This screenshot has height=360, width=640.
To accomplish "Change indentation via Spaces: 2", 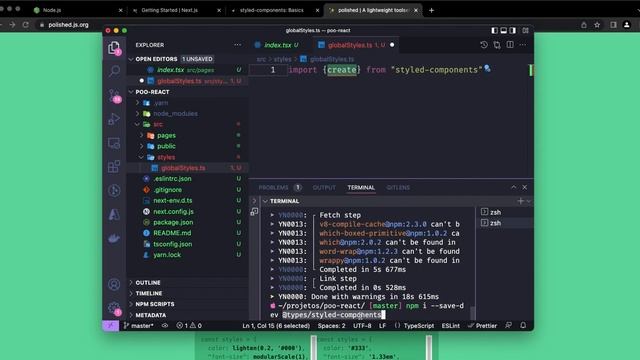I will (x=331, y=325).
